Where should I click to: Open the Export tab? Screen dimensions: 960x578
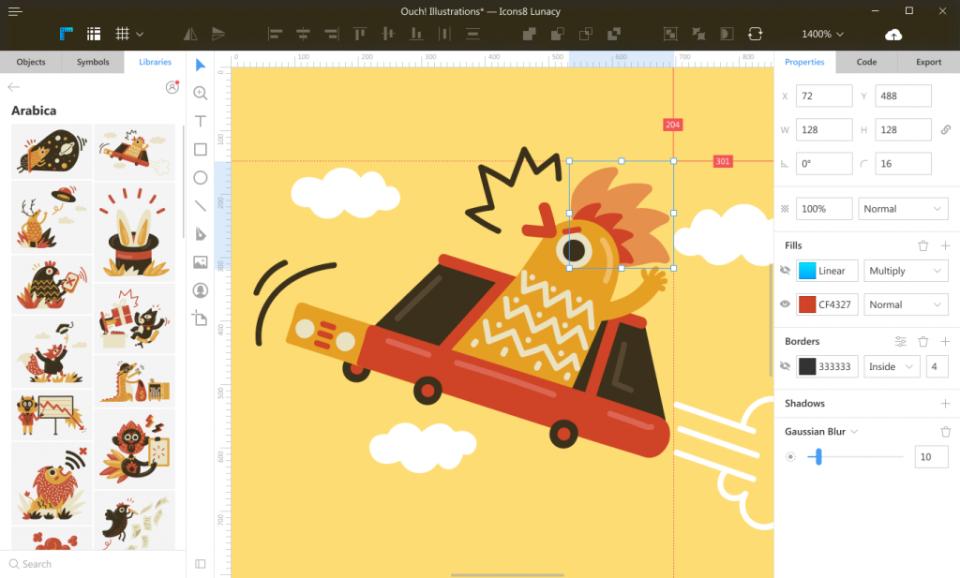(927, 61)
